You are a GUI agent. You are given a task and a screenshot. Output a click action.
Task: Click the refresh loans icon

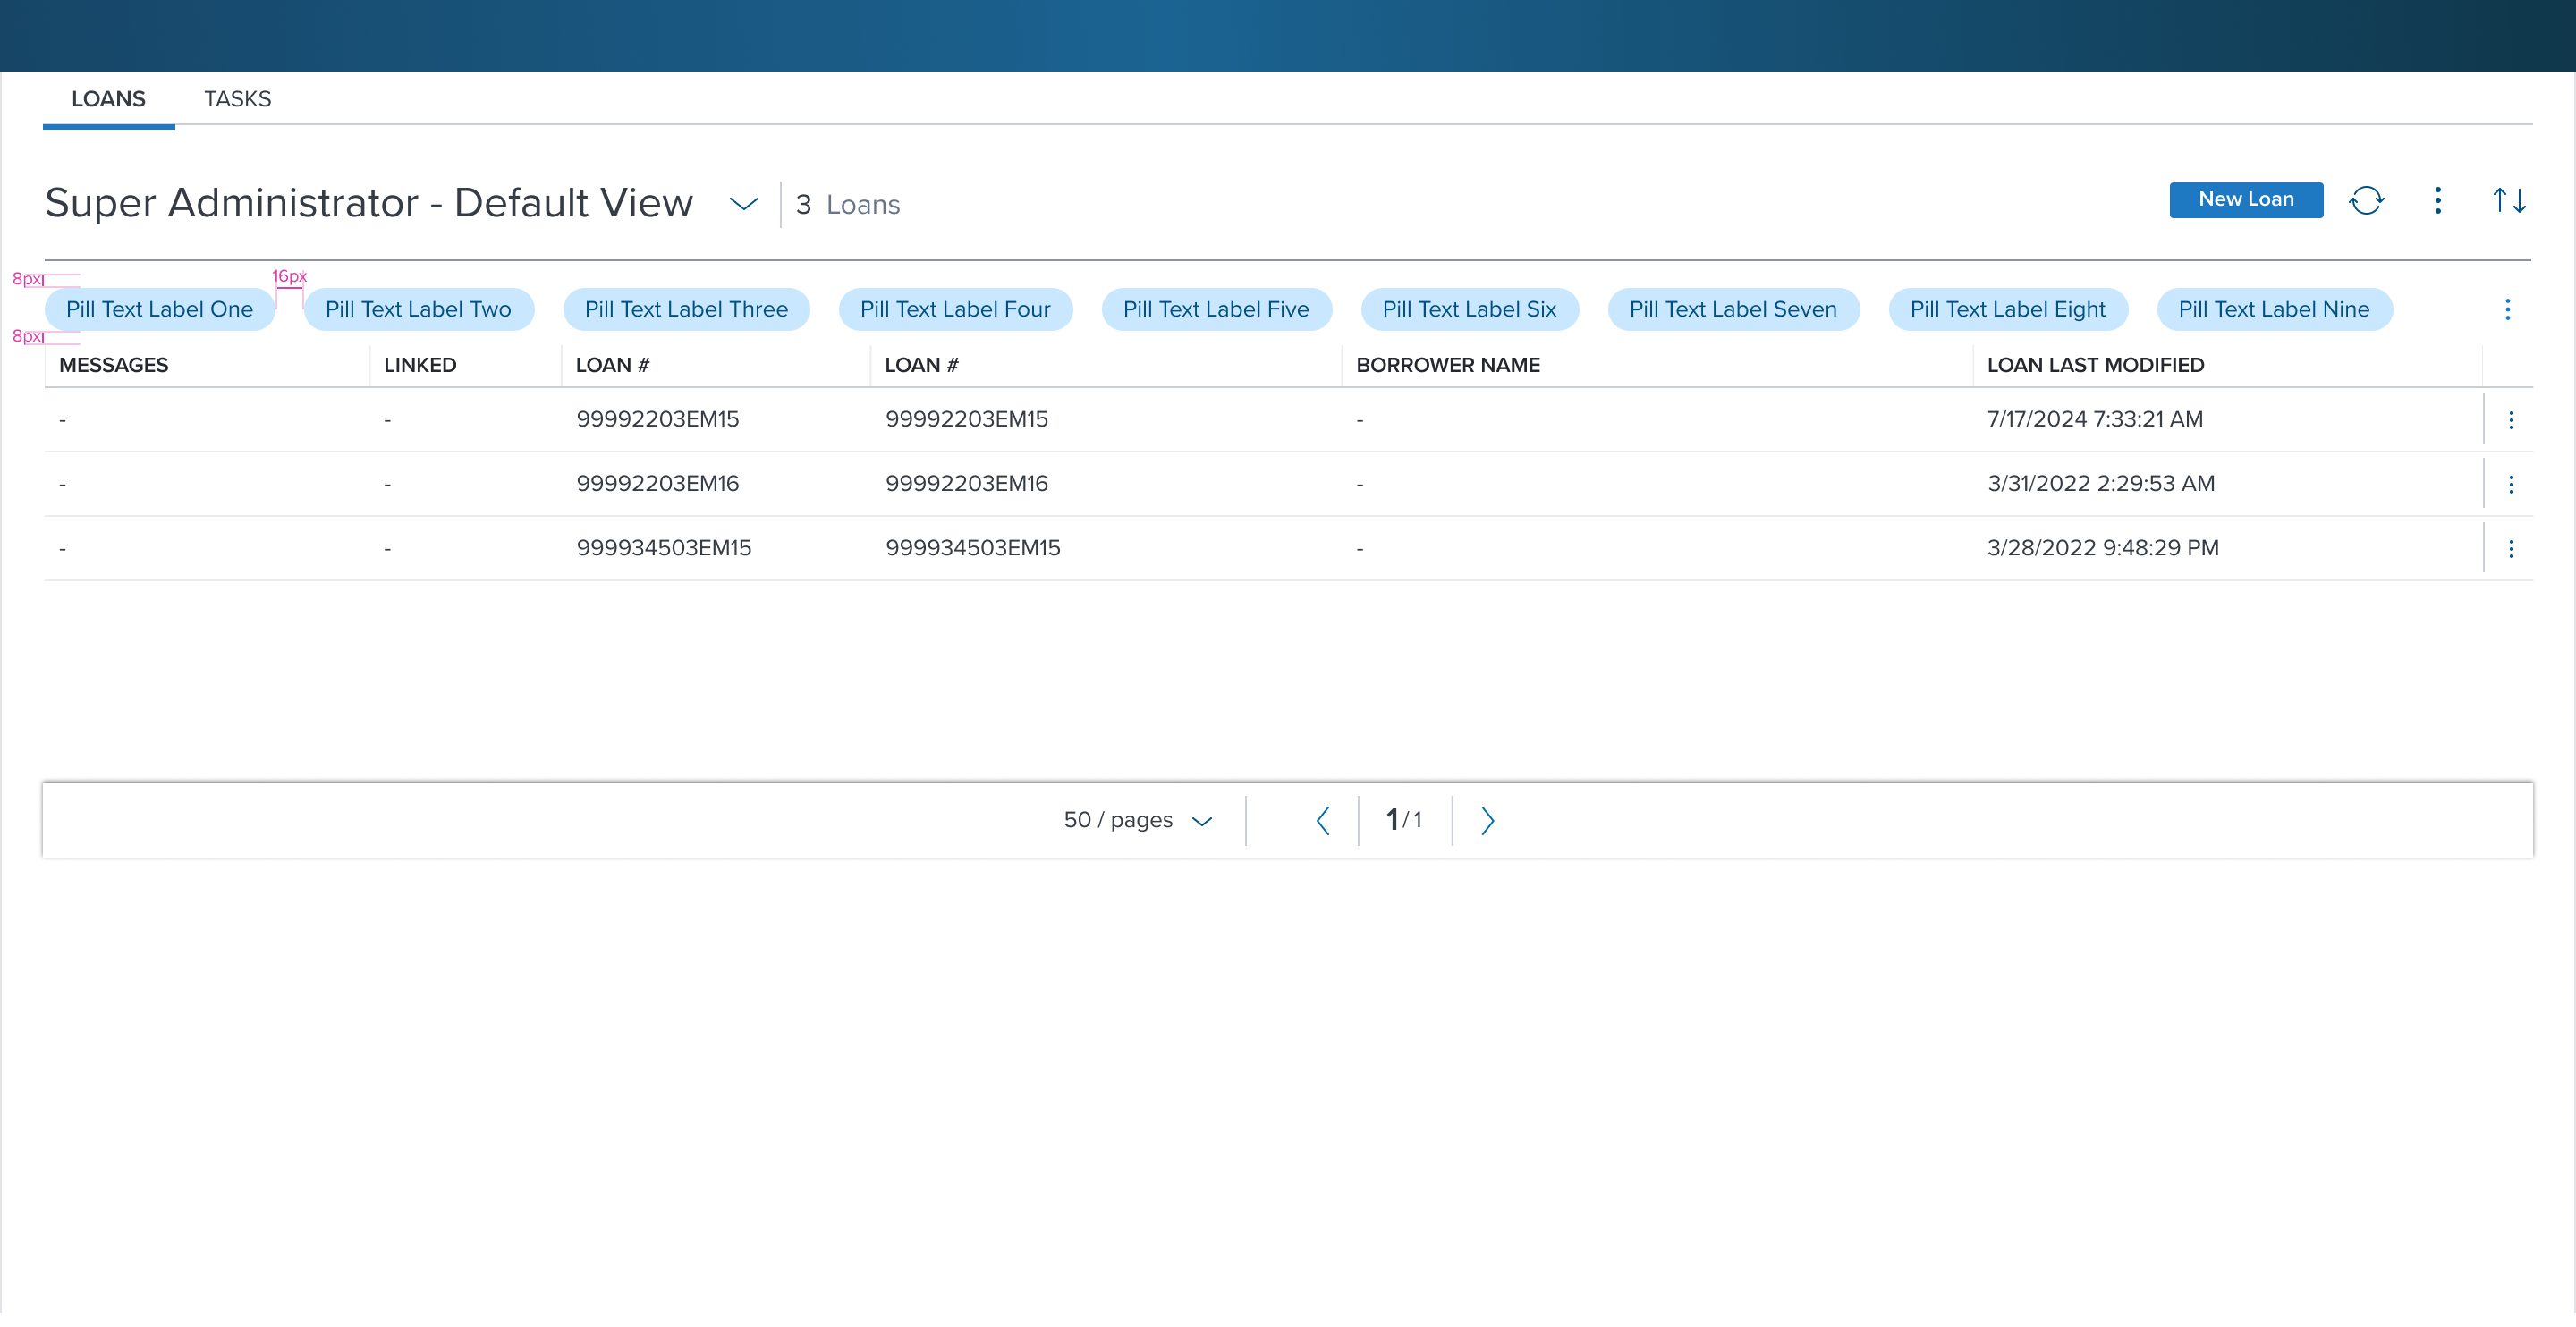[x=2366, y=200]
